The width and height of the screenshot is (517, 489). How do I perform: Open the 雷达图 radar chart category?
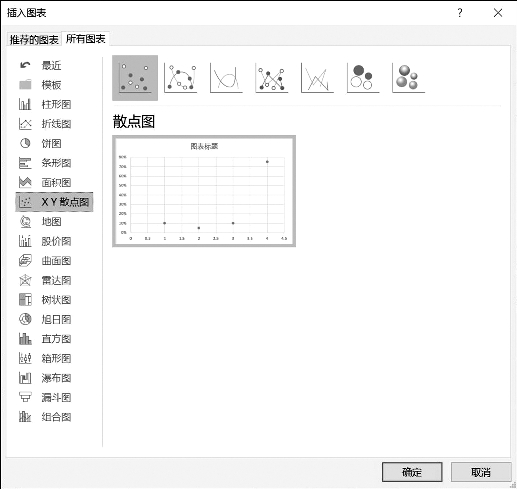click(x=45, y=280)
